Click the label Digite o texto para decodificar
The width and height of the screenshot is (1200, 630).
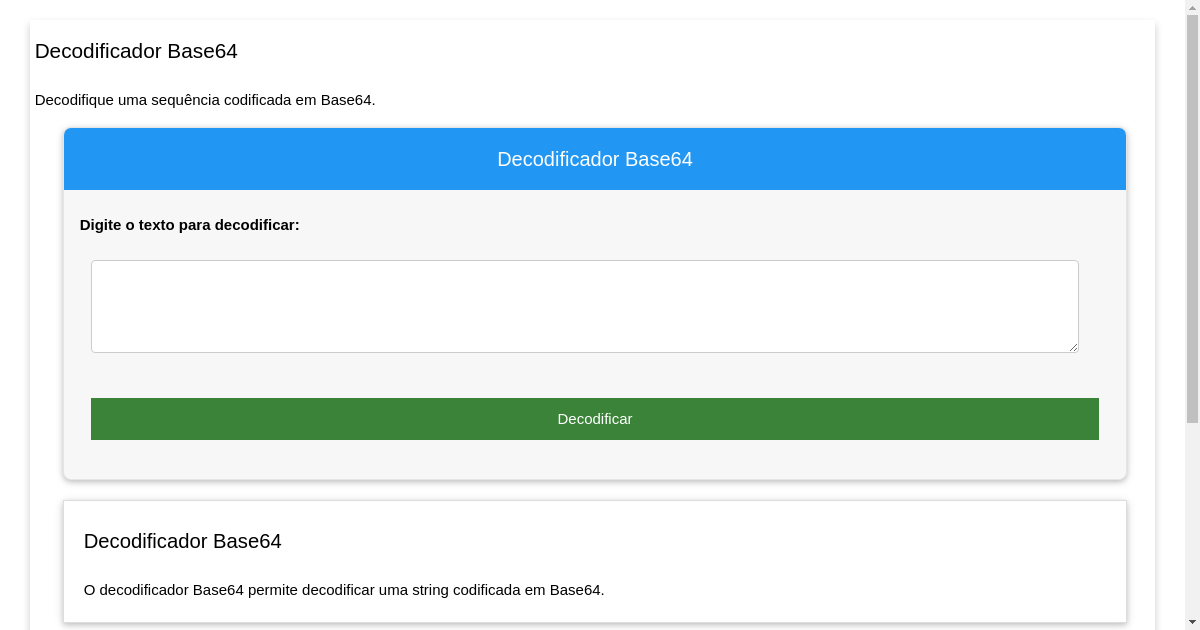(190, 225)
